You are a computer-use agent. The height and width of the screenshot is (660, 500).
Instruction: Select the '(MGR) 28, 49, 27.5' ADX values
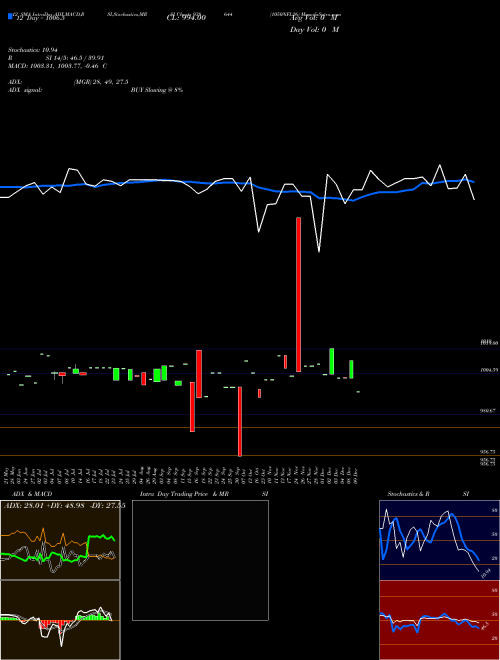click(101, 82)
